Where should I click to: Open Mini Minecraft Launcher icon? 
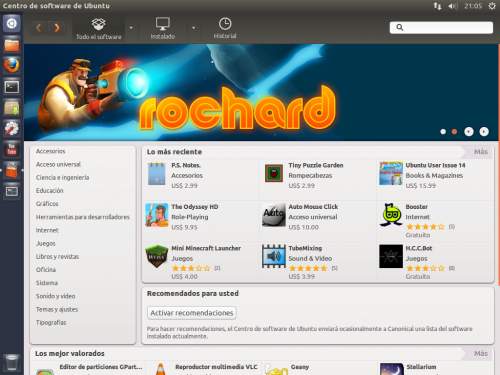pyautogui.click(x=156, y=256)
